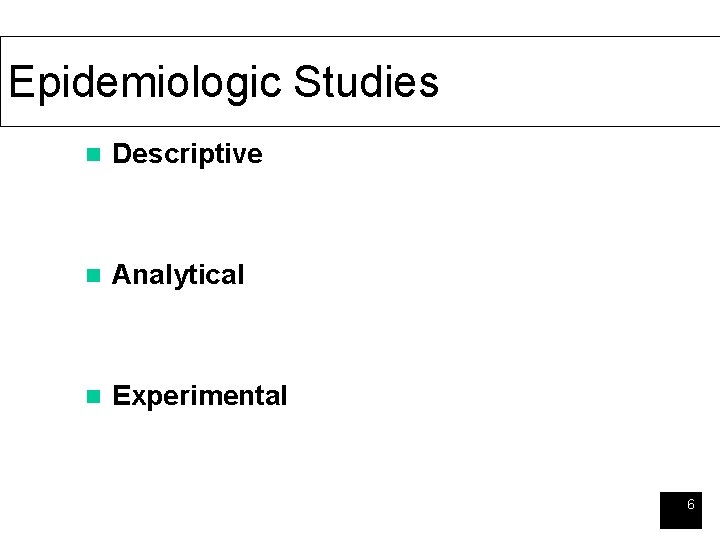The width and height of the screenshot is (720, 540).
Task: Click the word Epidemiologic in title
Action: (145, 83)
